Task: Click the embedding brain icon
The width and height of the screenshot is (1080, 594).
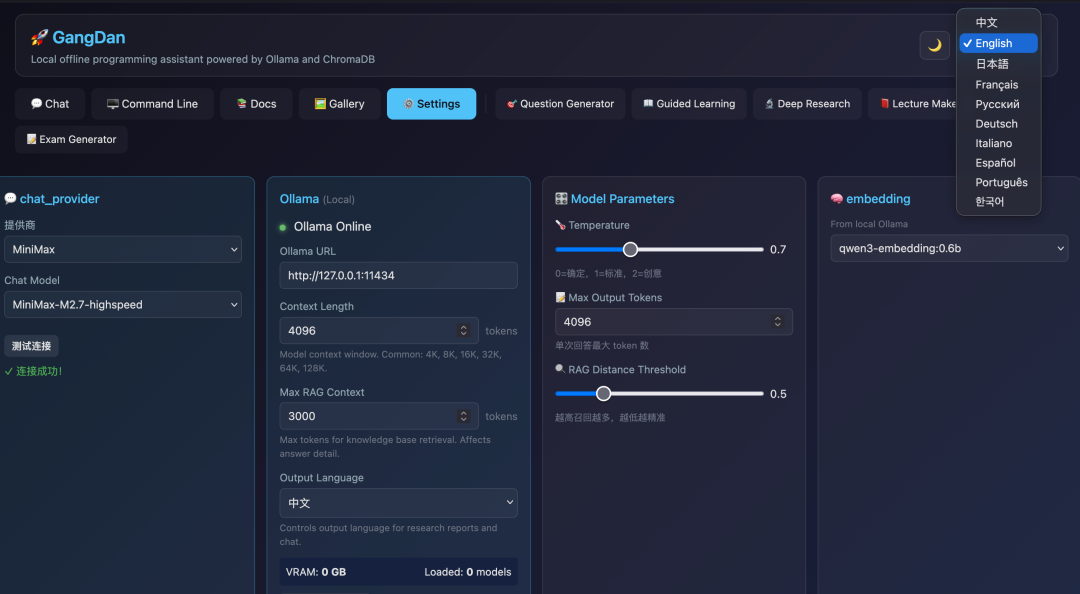Action: (837, 198)
